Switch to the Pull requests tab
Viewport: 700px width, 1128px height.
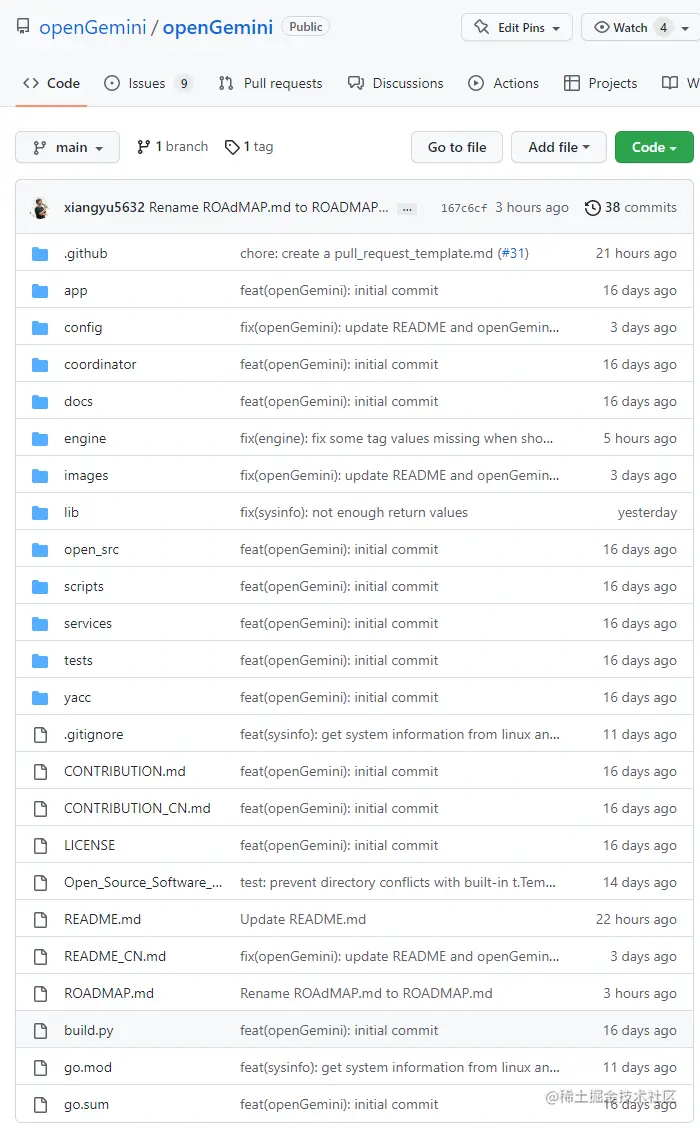271,83
